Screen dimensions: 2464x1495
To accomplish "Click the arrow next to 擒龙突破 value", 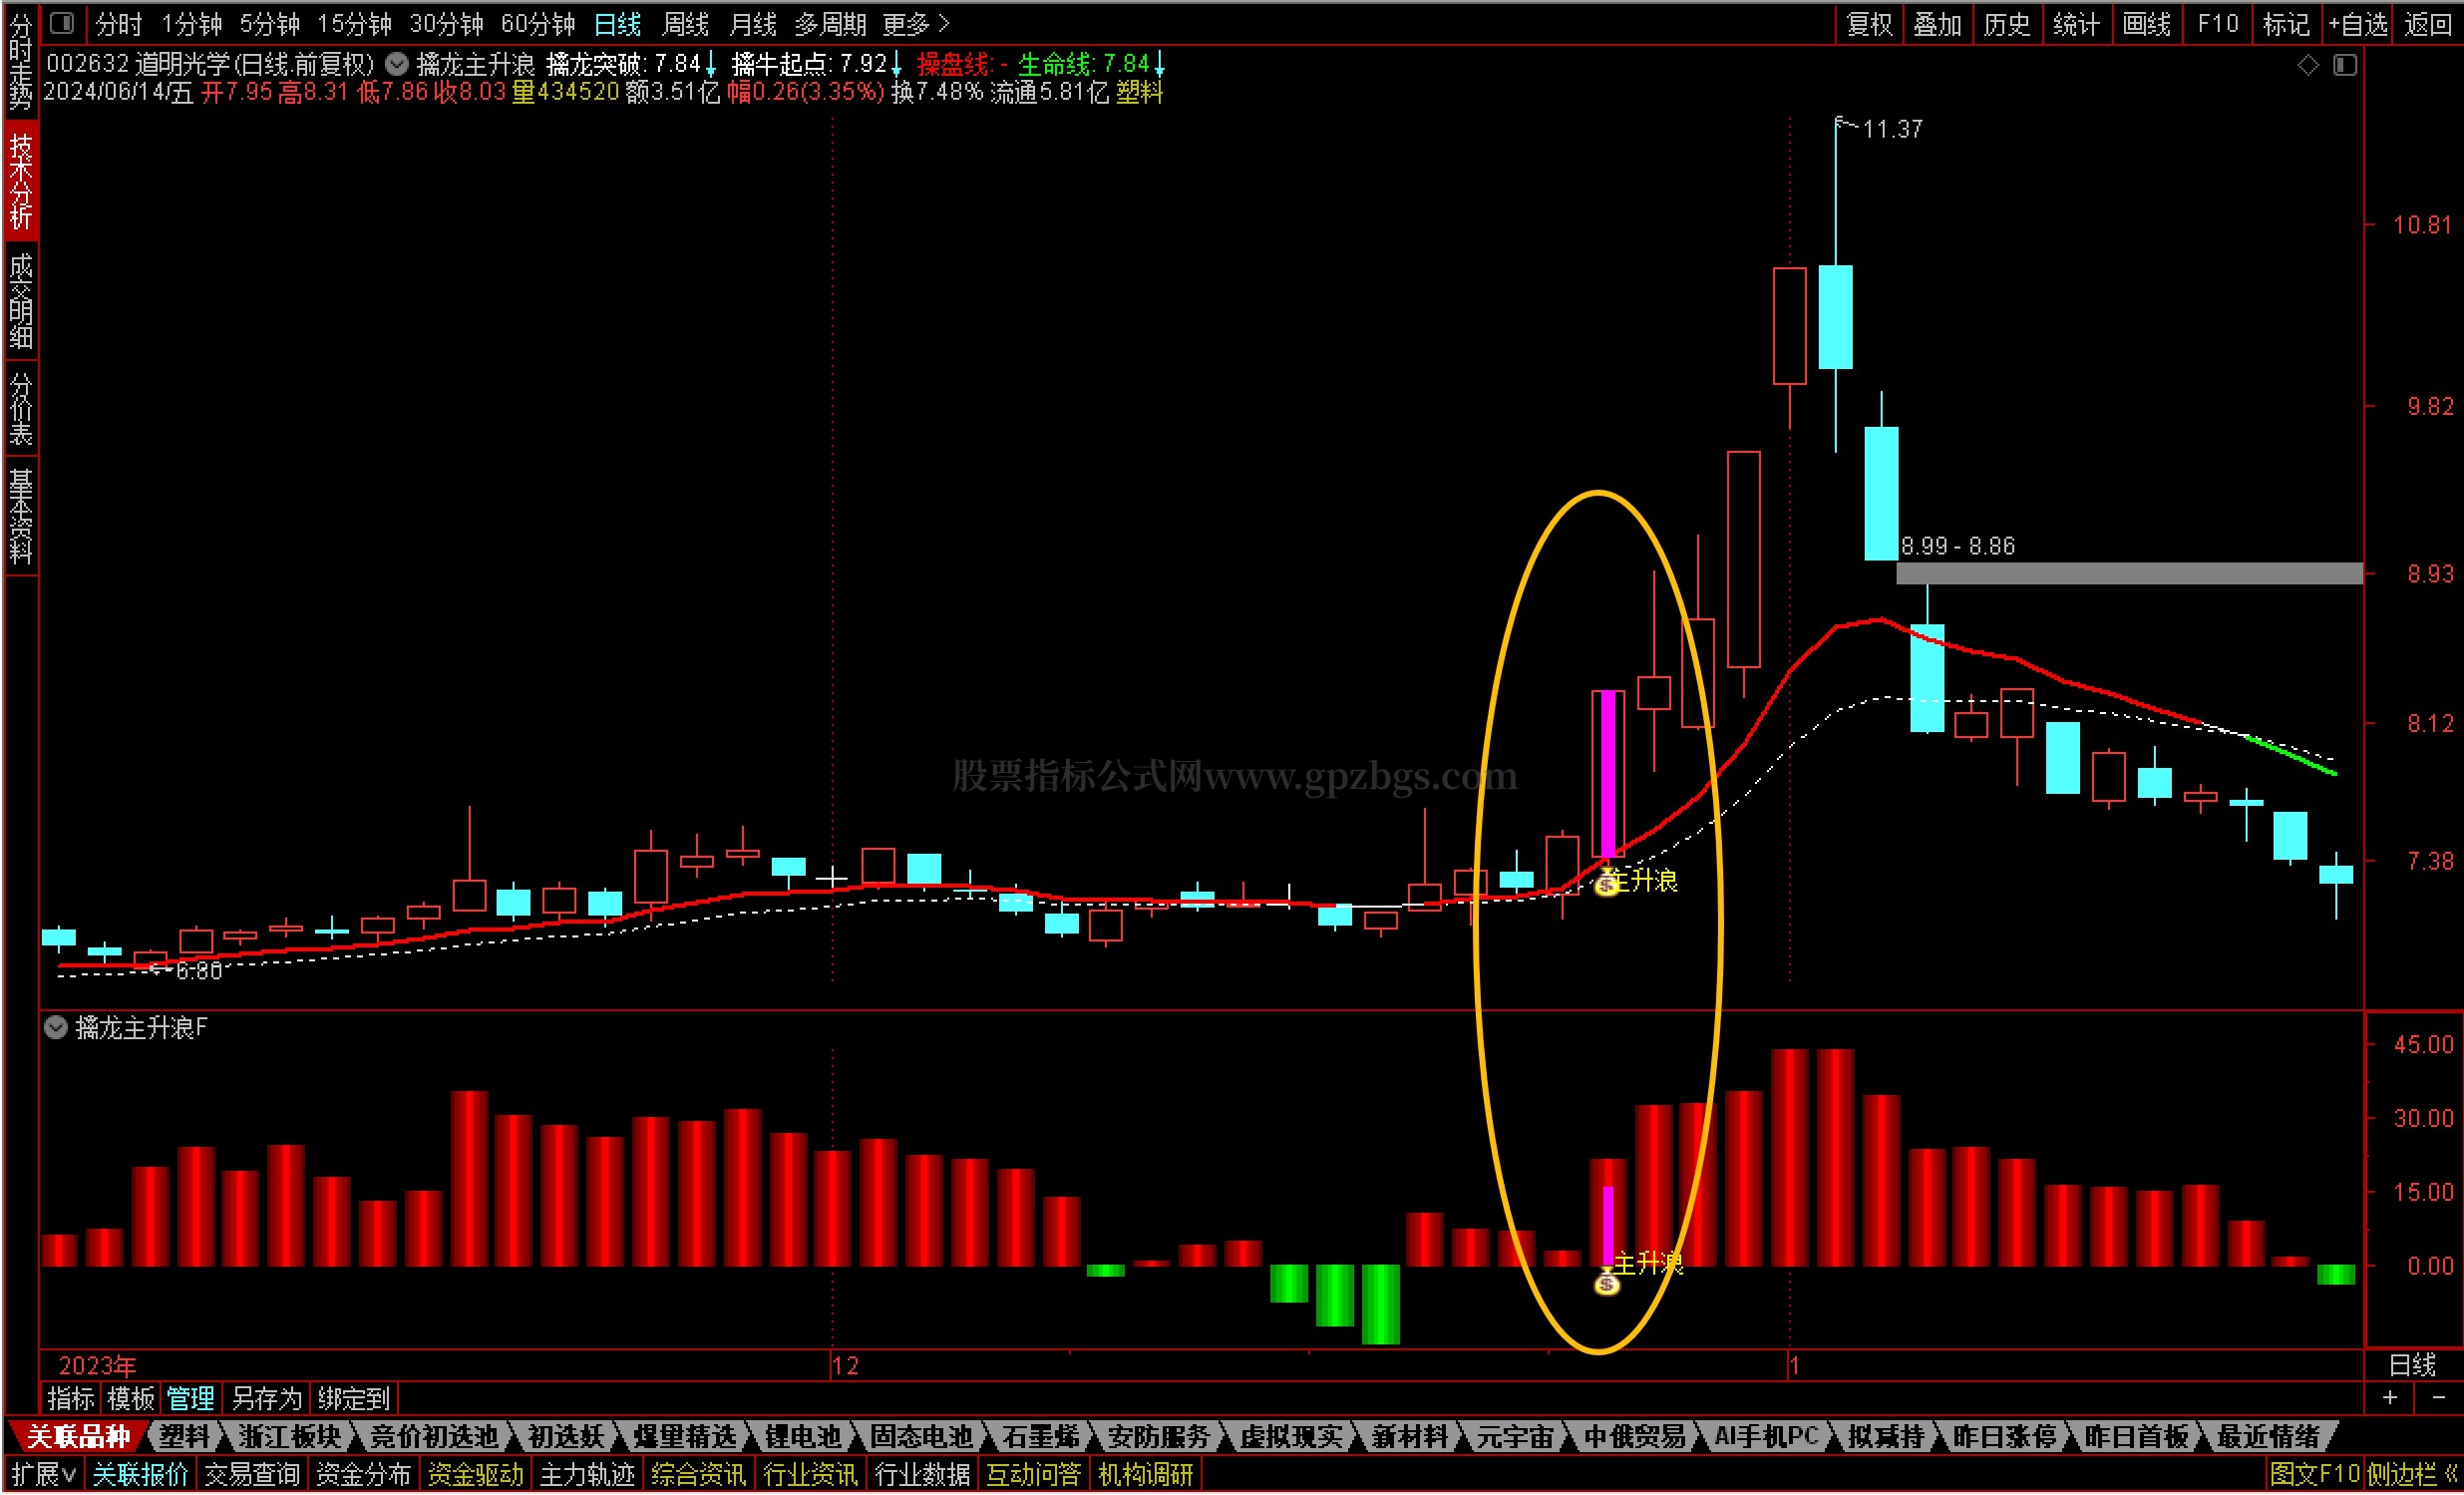I will click(711, 65).
